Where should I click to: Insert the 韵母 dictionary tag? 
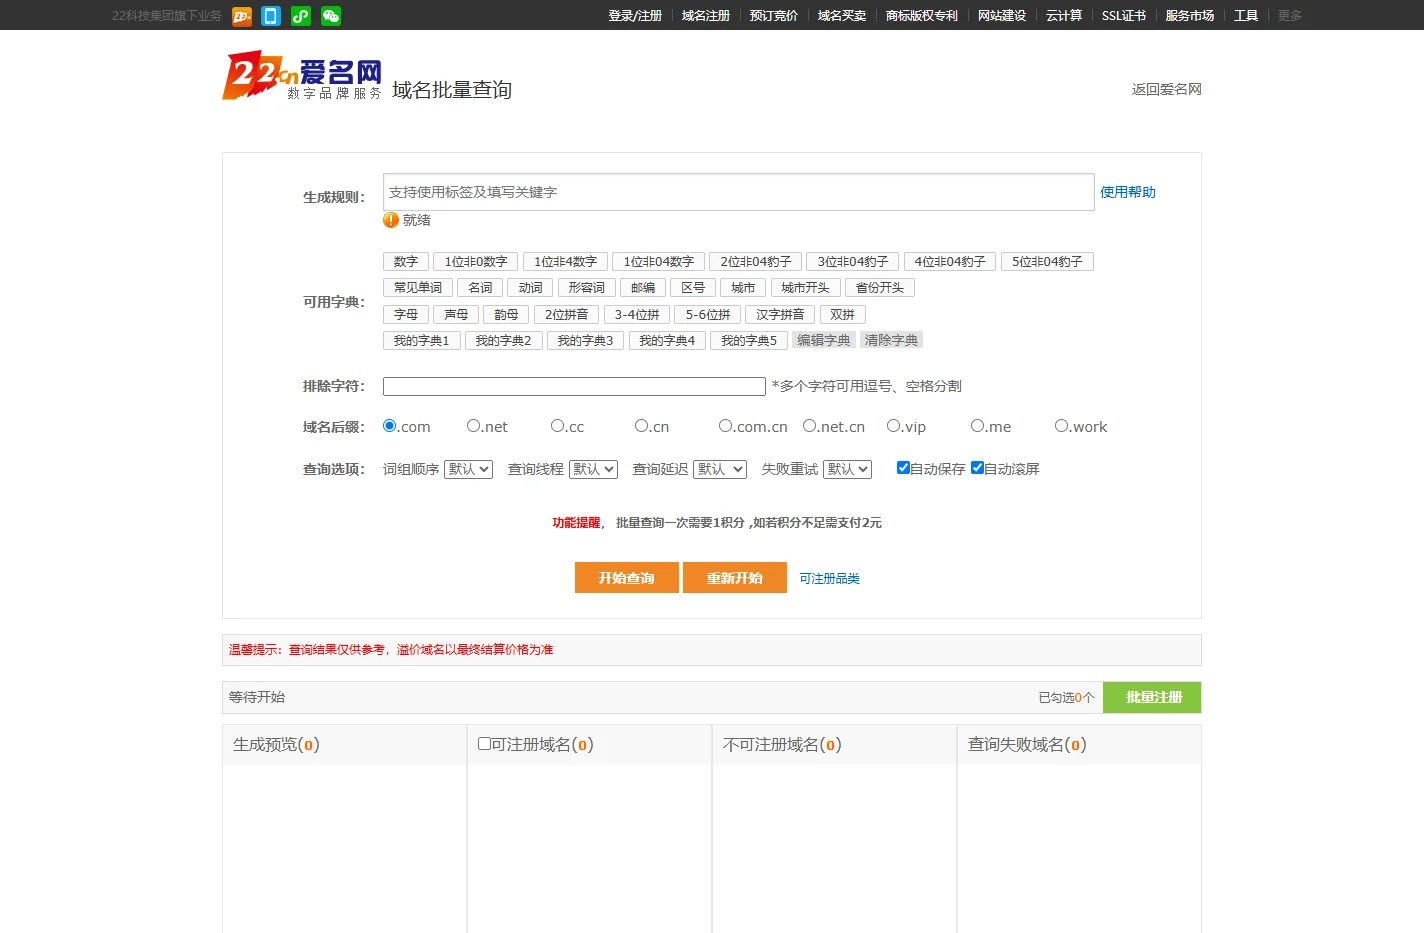(506, 314)
